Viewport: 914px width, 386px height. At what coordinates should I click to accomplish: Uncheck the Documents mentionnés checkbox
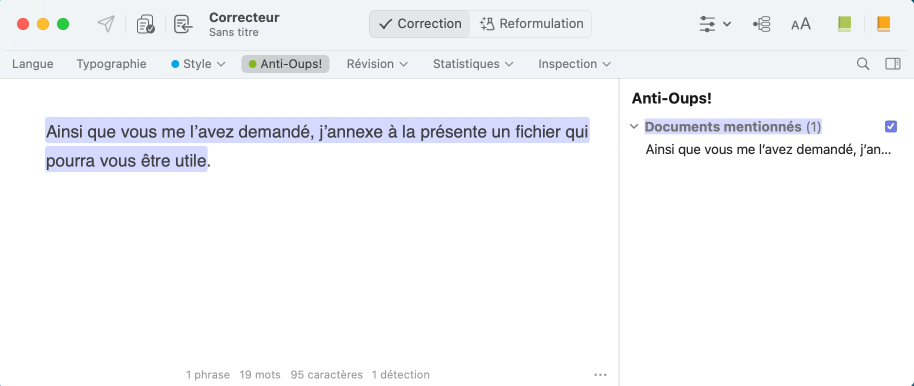891,127
